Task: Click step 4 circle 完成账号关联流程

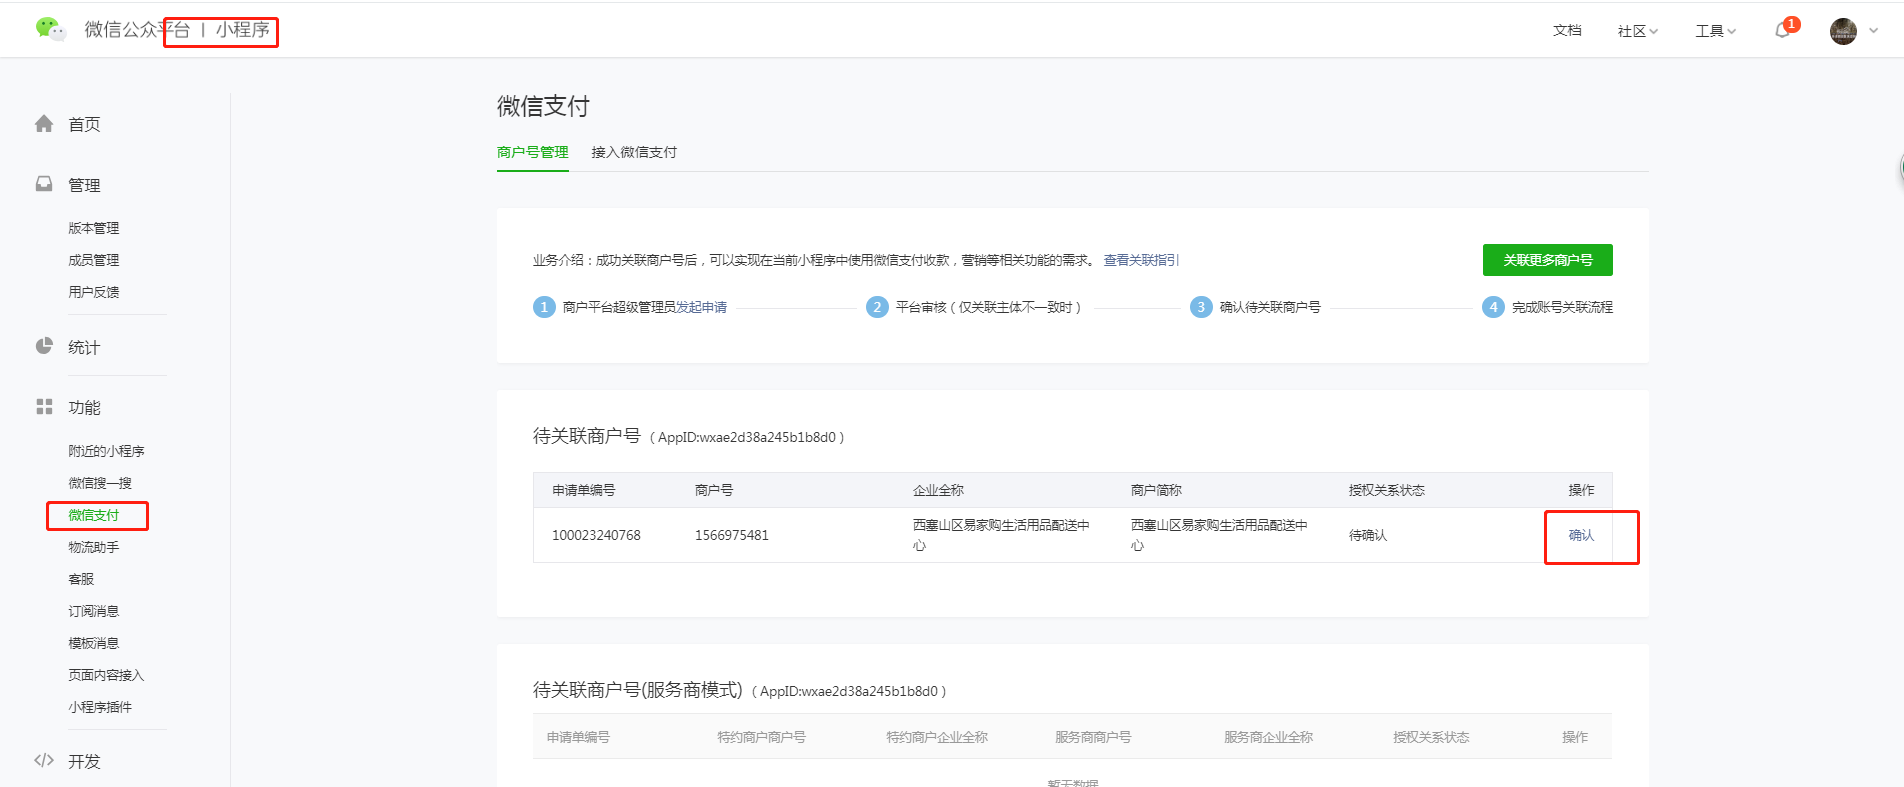Action: click(1493, 307)
